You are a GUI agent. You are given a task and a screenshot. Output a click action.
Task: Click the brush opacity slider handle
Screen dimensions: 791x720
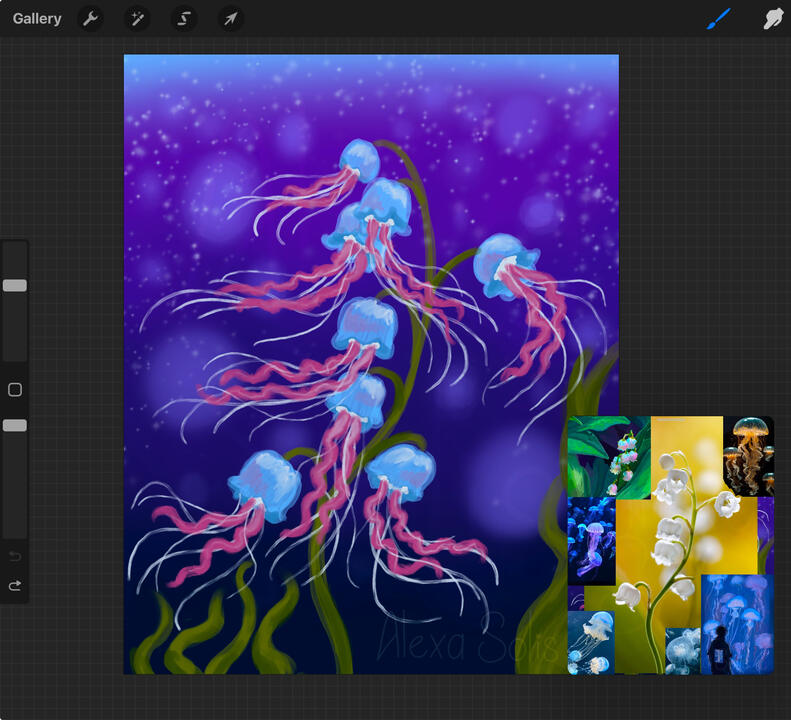click(x=14, y=425)
